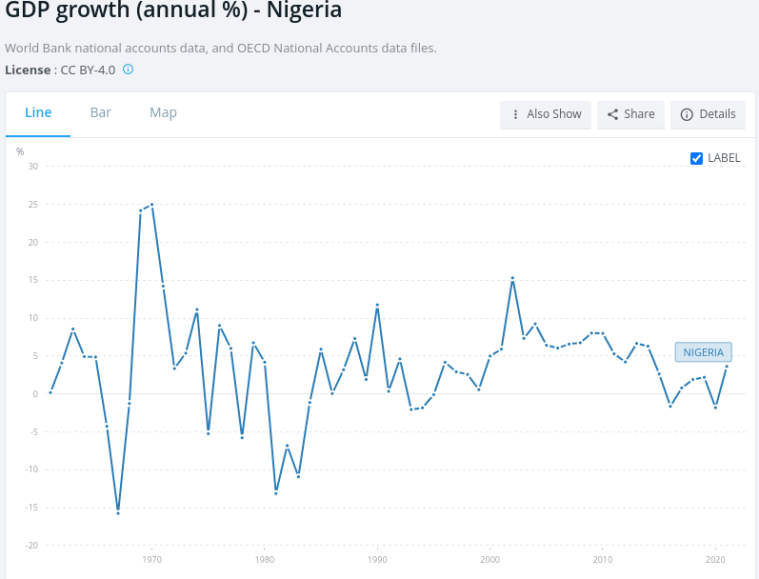
Task: Click the NIGERIA series label
Action: pos(703,352)
